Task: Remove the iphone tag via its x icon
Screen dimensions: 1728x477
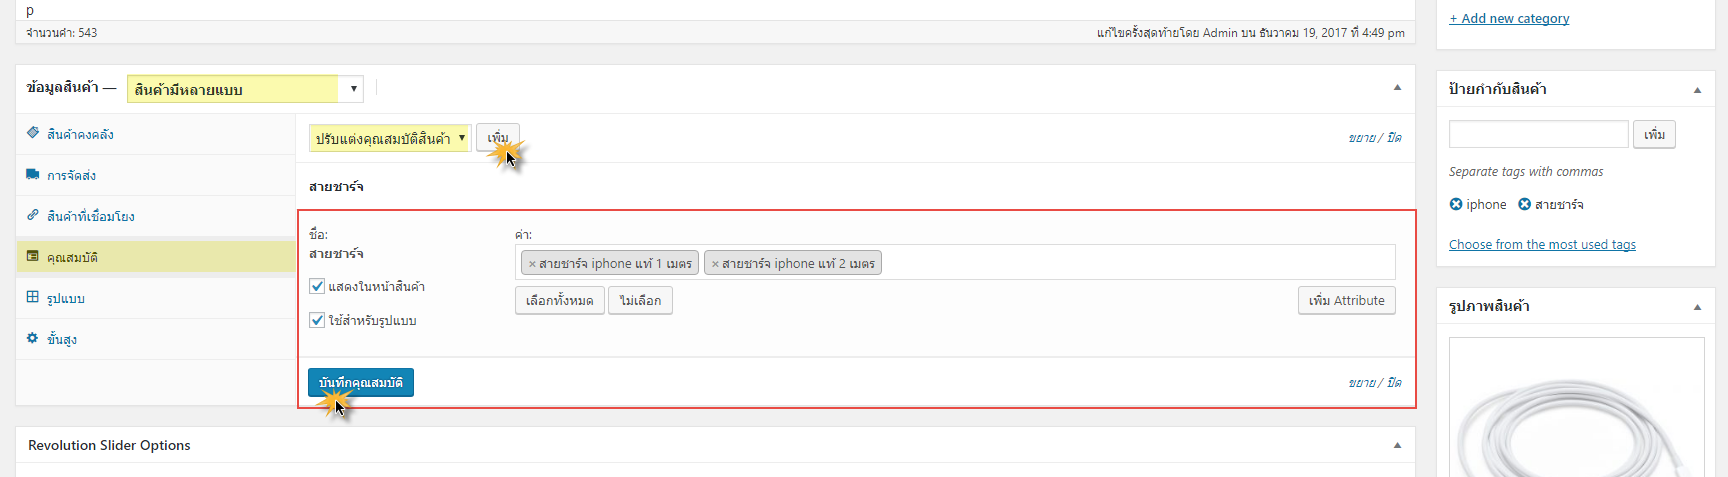Action: pos(1456,204)
